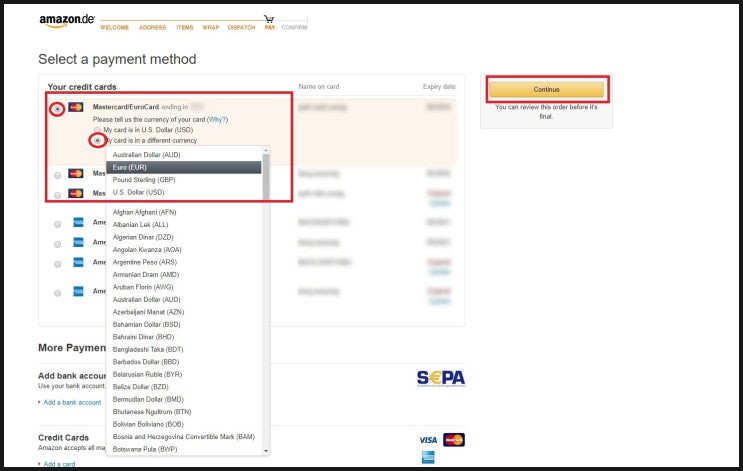The width and height of the screenshot is (743, 471).
Task: Choose 'My card is in U.S. Dollar (USD)' radio
Action: coord(97,130)
